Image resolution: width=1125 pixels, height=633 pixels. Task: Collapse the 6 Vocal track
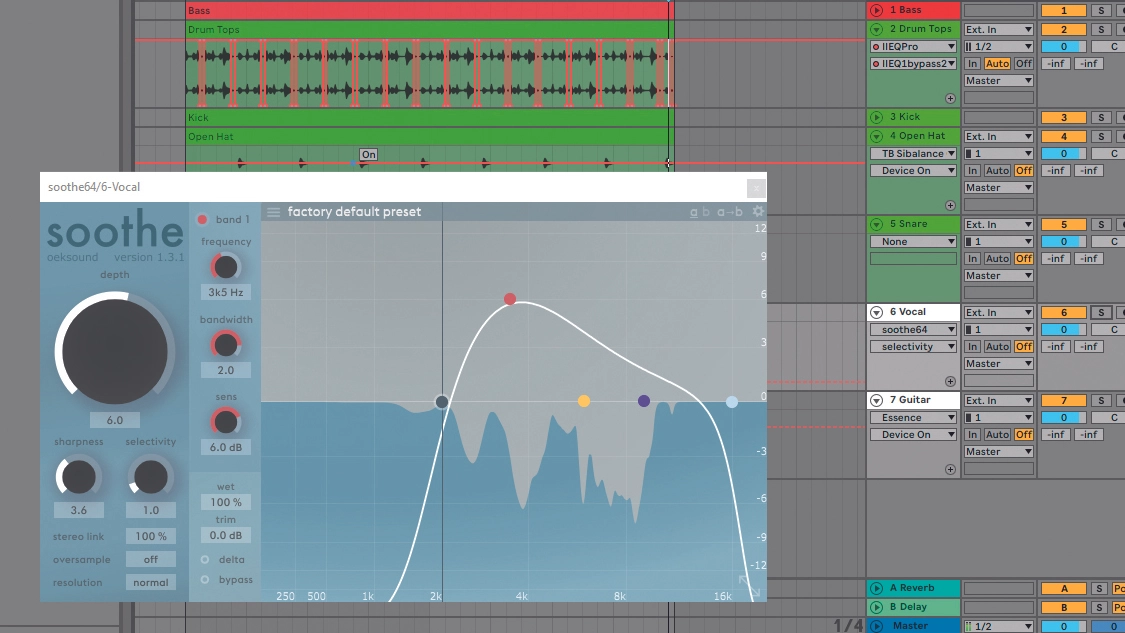tap(876, 312)
